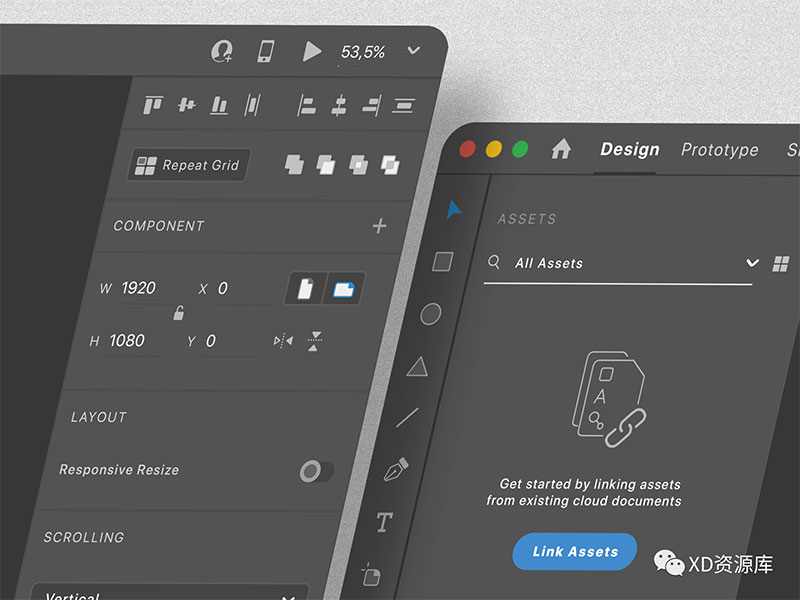Image resolution: width=800 pixels, height=600 pixels.
Task: Choose the Rectangle tool
Action: (x=442, y=262)
